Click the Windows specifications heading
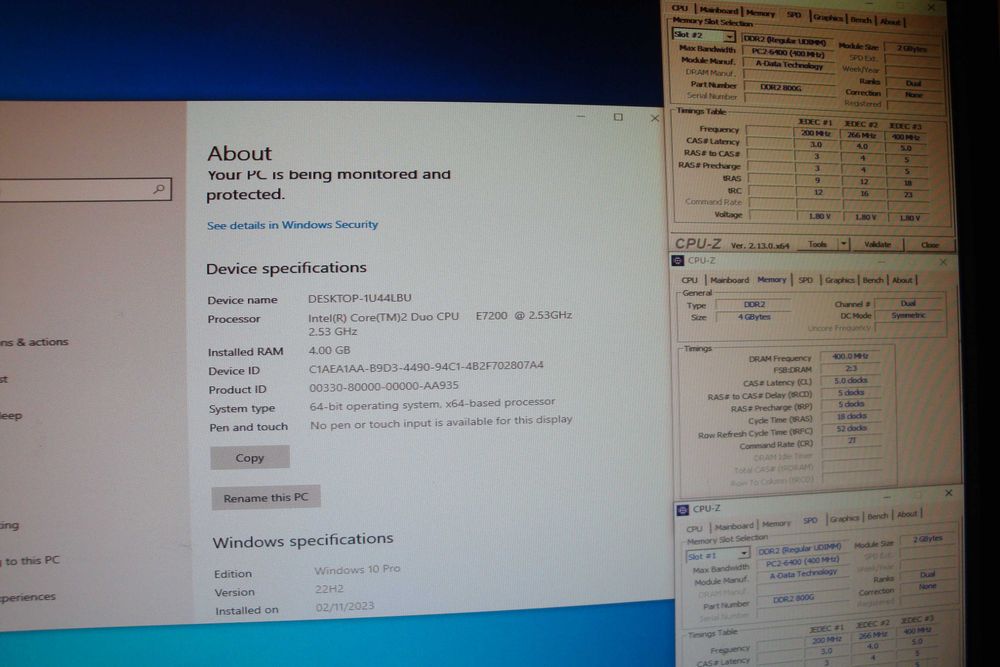Screen dimensions: 1000x667 coord(303,541)
